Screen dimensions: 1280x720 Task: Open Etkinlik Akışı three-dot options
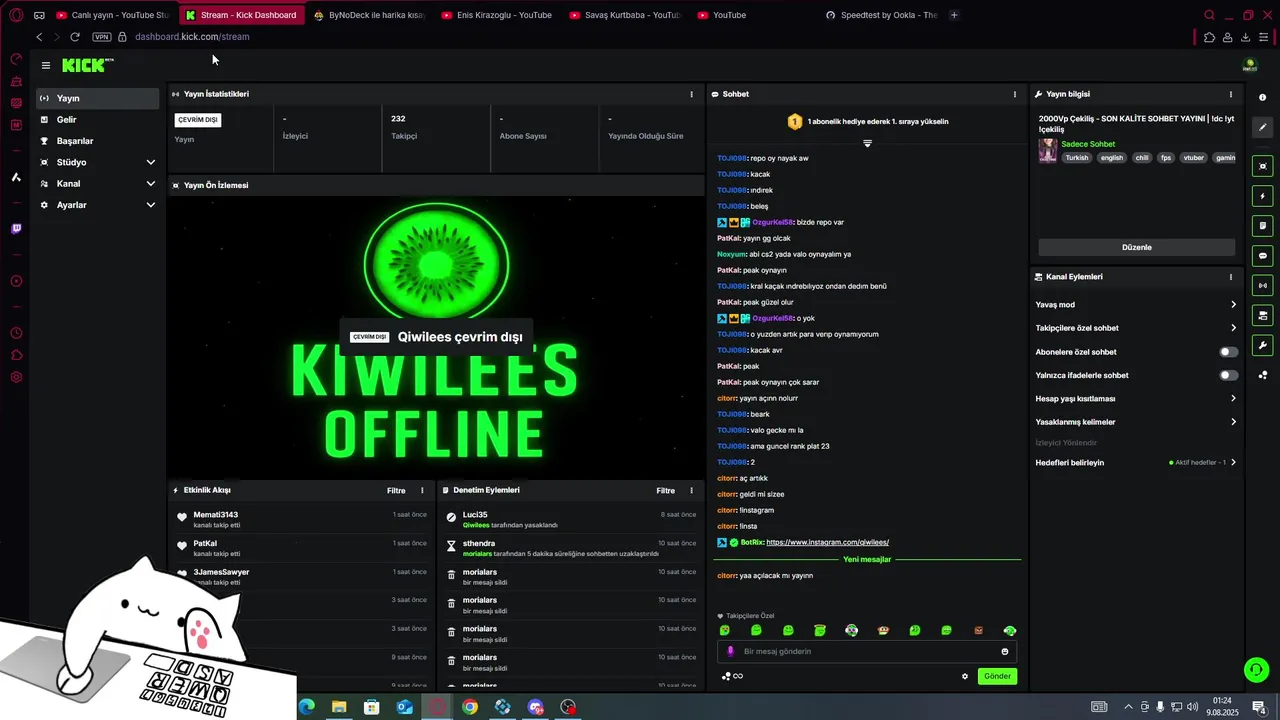click(x=422, y=491)
